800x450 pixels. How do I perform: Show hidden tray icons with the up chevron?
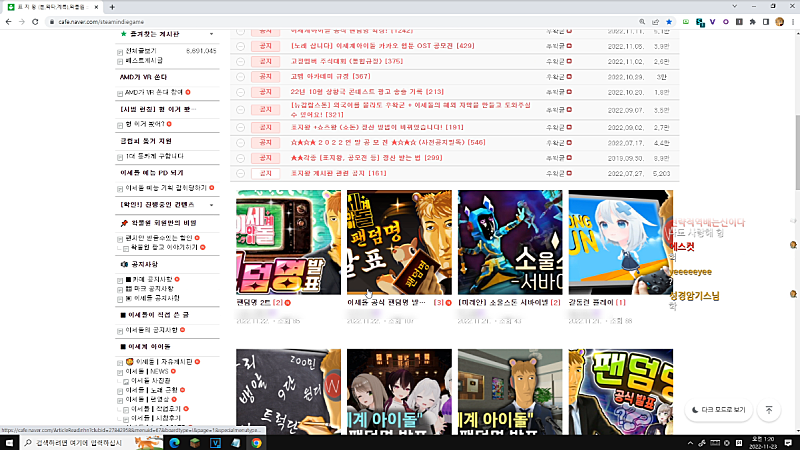pyautogui.click(x=690, y=443)
